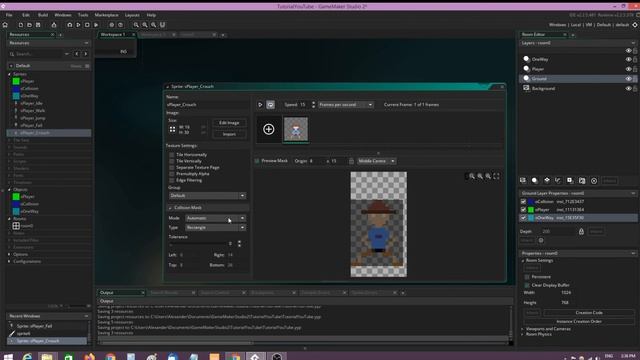Click the Debug toolbar icon

70,25
